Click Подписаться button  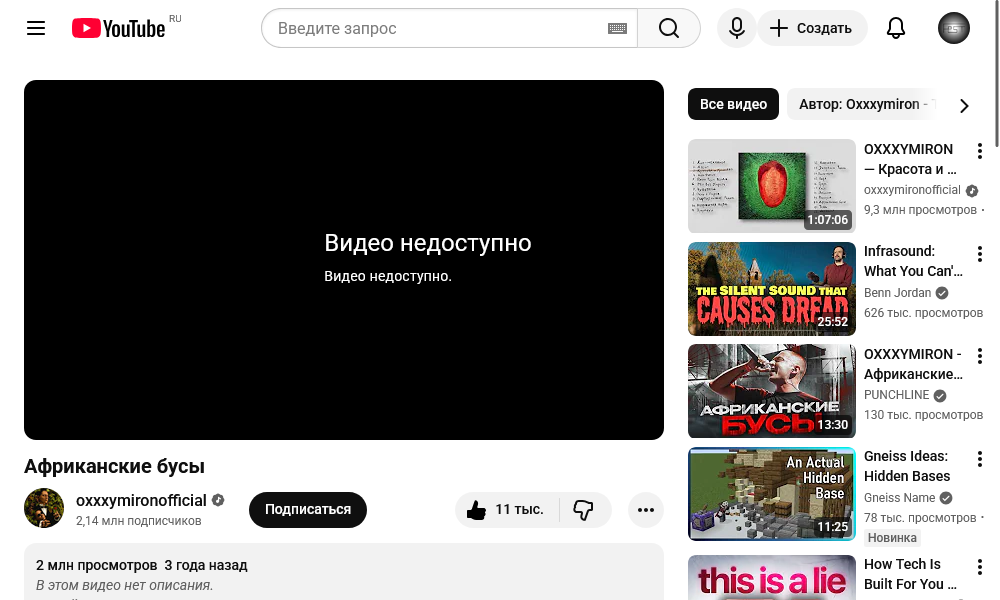pyautogui.click(x=308, y=509)
